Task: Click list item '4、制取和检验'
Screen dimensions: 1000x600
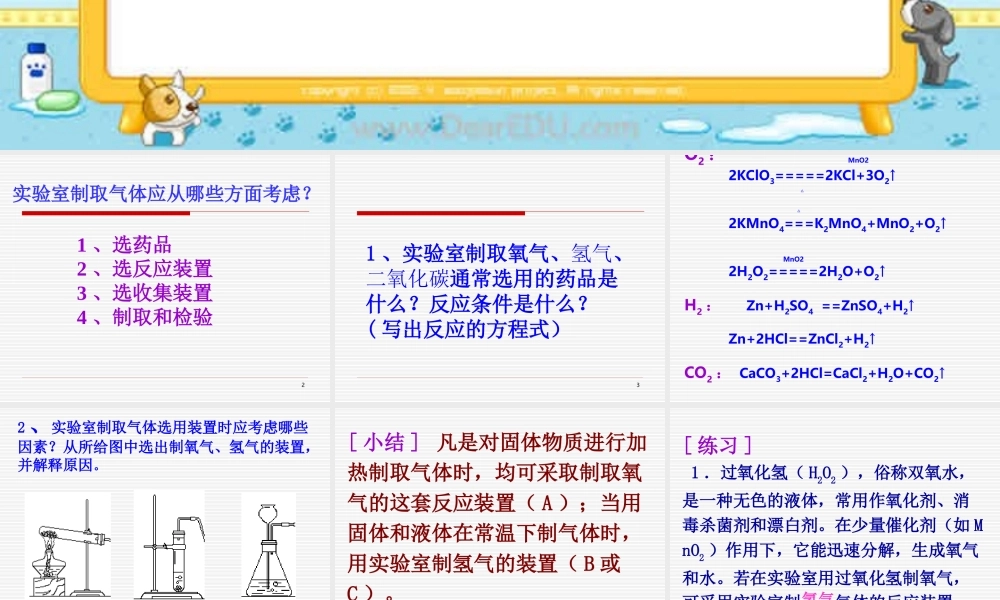Action: [x=144, y=318]
